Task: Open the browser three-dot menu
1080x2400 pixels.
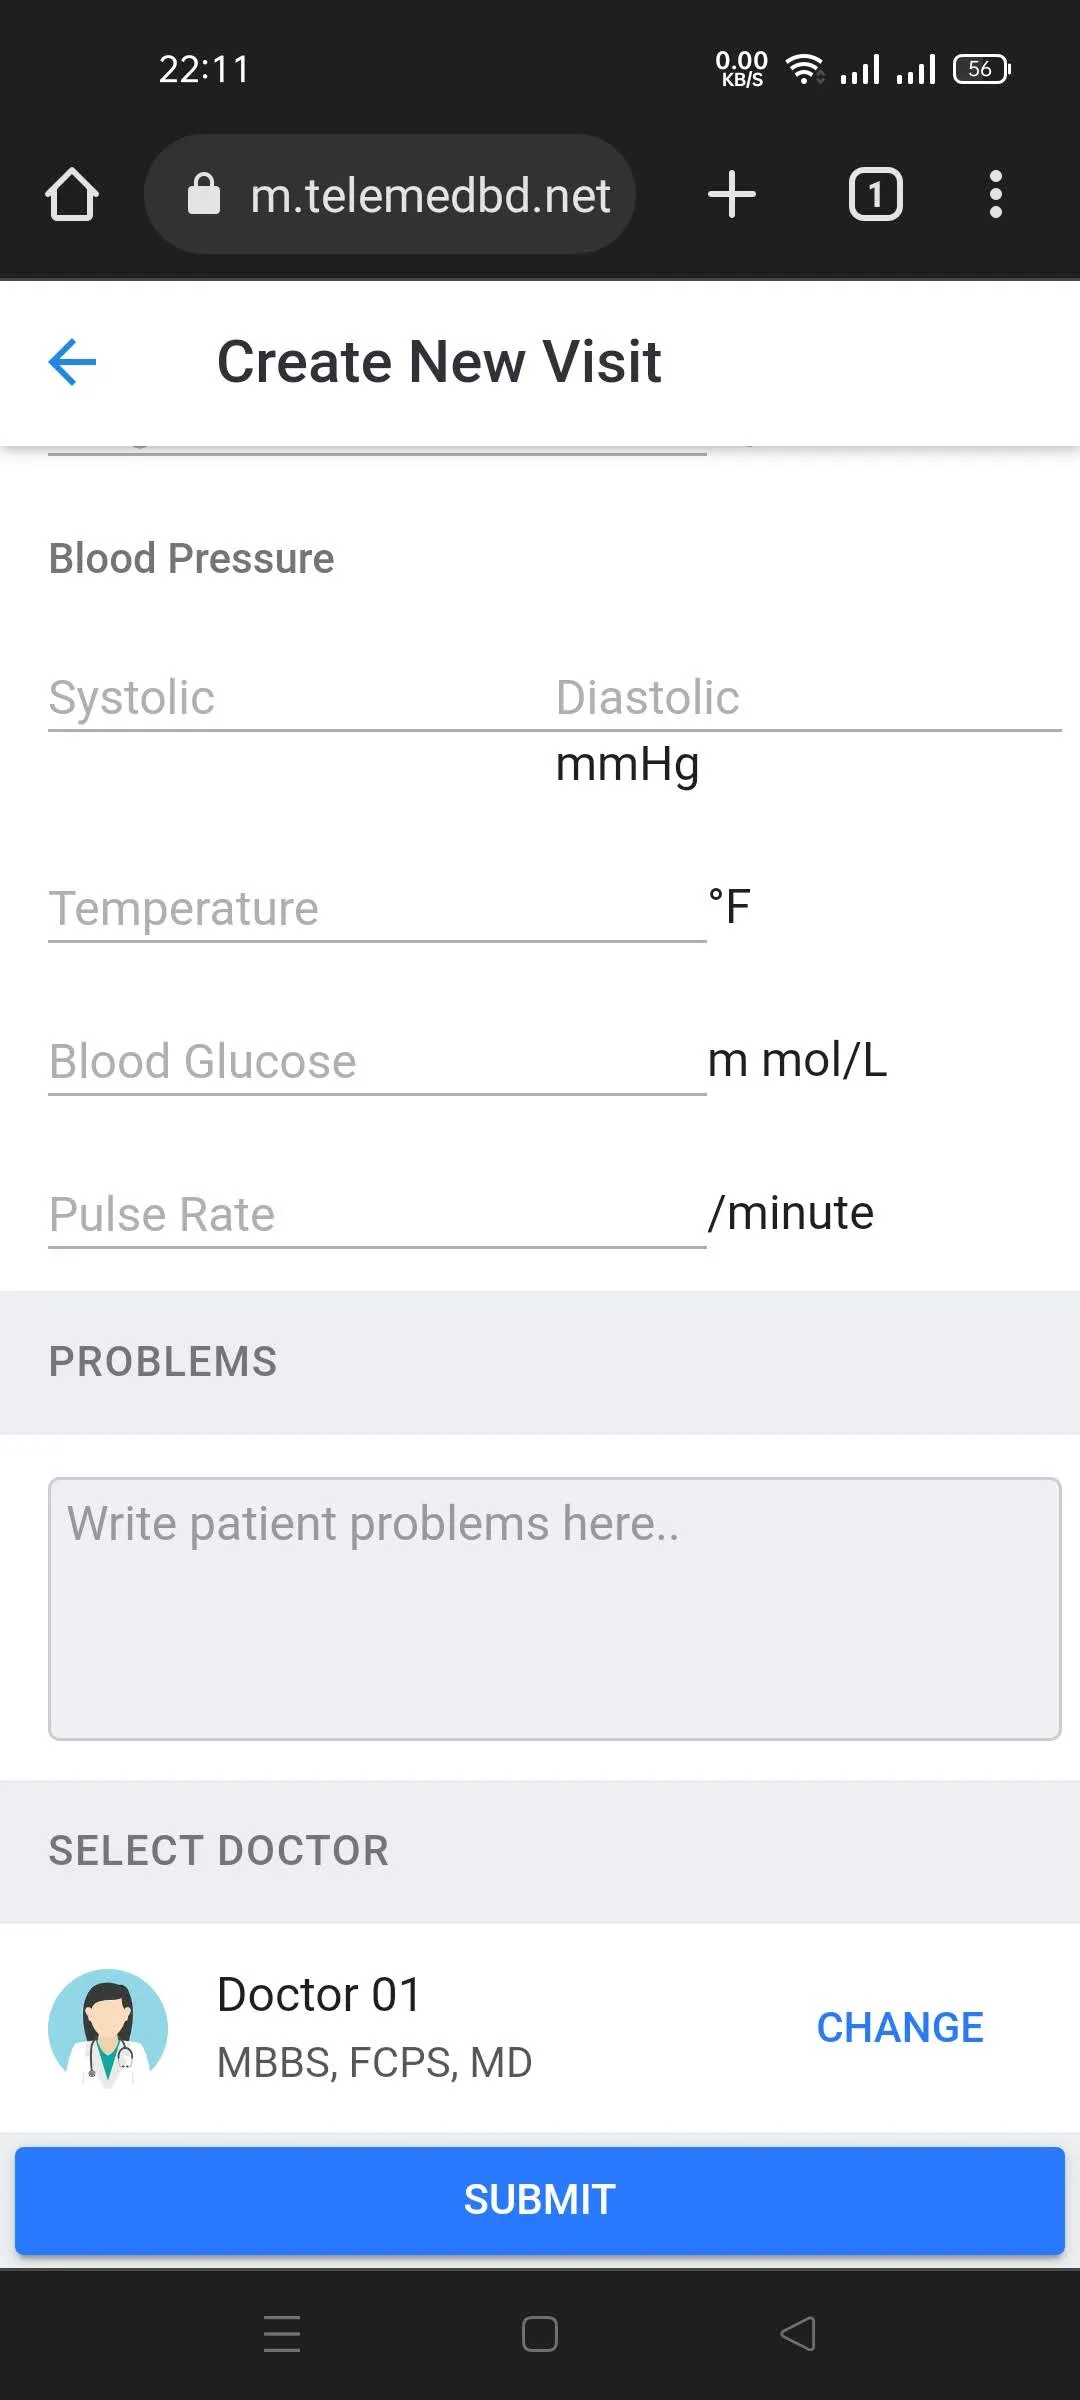Action: click(x=995, y=194)
